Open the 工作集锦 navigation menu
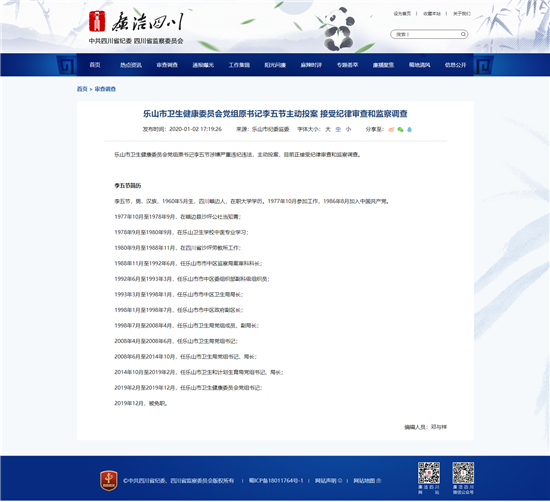The height and width of the screenshot is (502, 550). pyautogui.click(x=239, y=65)
